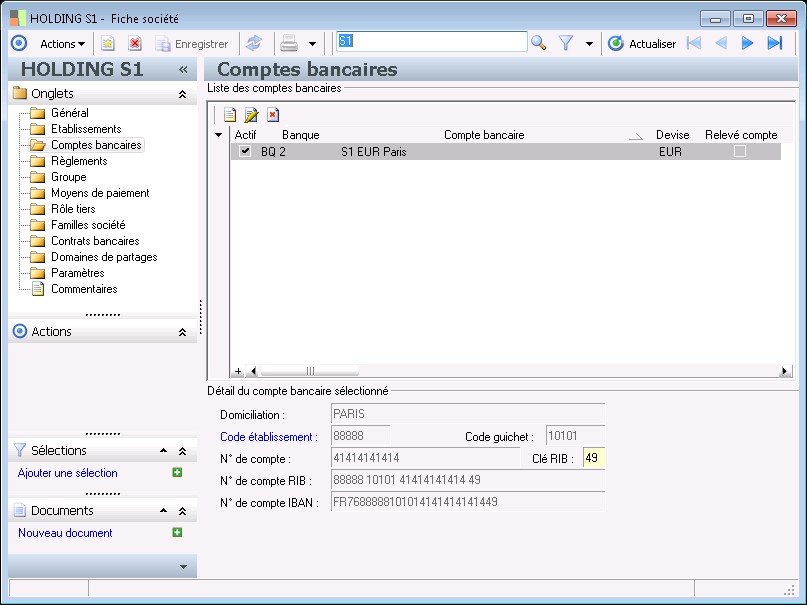Click the new record toolbar icon

click(108, 44)
